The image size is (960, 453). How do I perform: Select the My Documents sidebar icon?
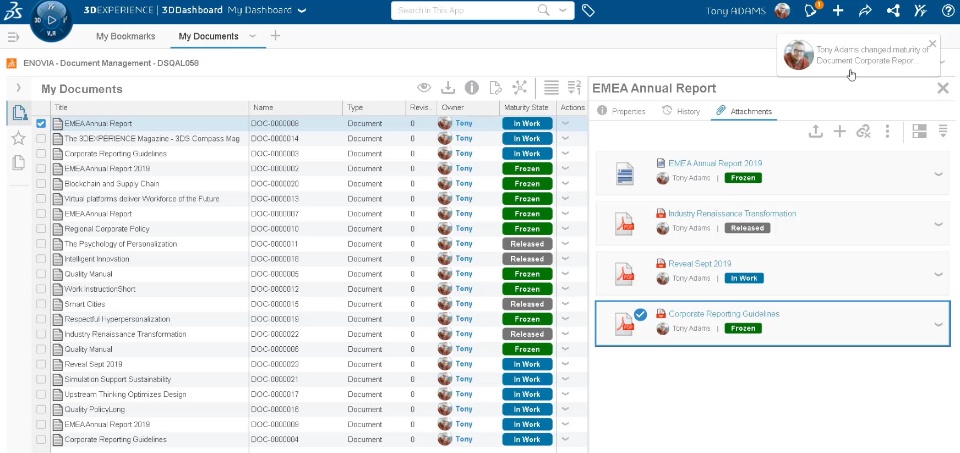[x=19, y=113]
